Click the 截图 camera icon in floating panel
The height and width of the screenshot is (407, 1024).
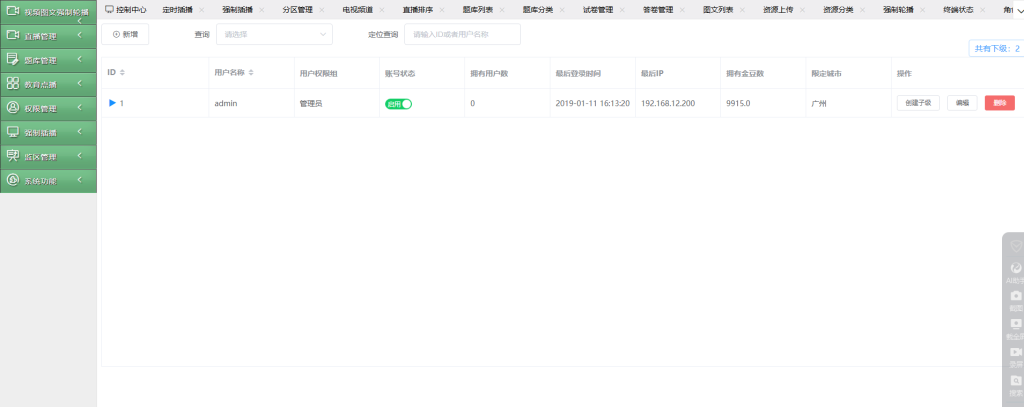1016,296
